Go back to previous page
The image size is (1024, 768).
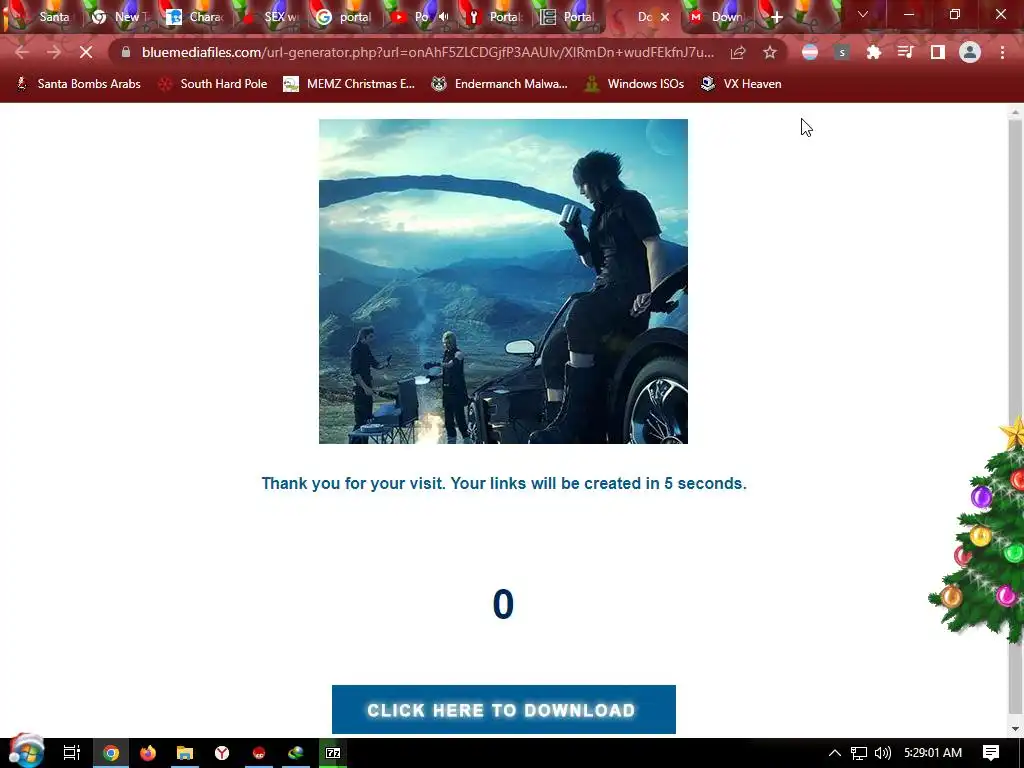point(22,52)
